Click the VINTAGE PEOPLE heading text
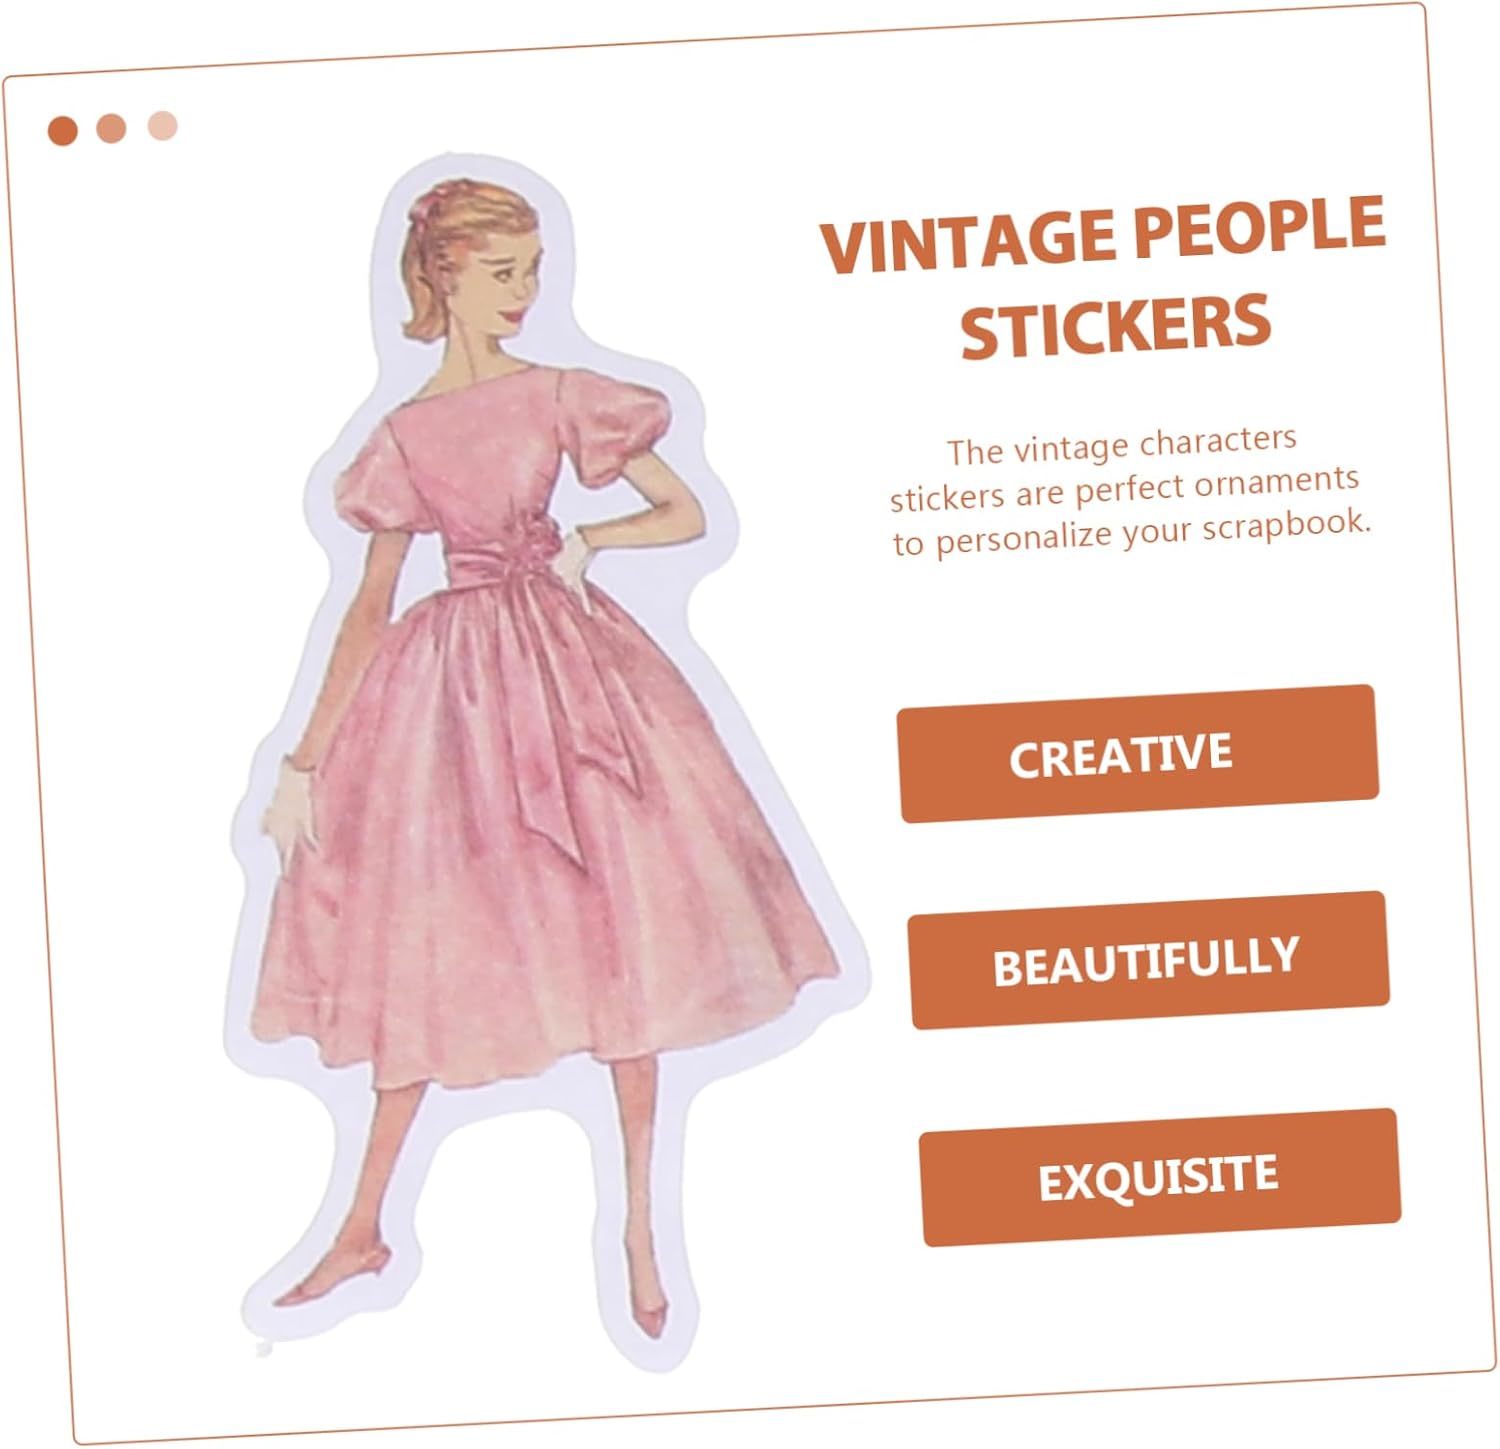 click(x=1102, y=236)
